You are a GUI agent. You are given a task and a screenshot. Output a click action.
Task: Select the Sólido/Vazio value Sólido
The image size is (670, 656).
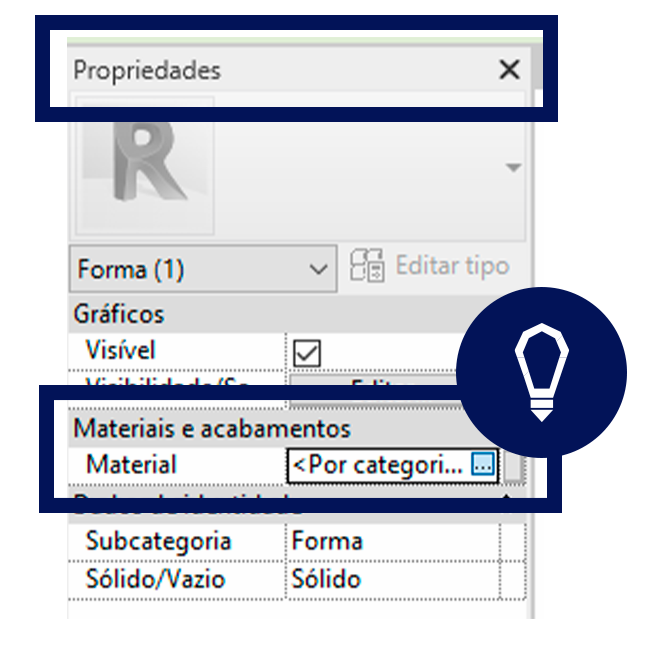[326, 580]
